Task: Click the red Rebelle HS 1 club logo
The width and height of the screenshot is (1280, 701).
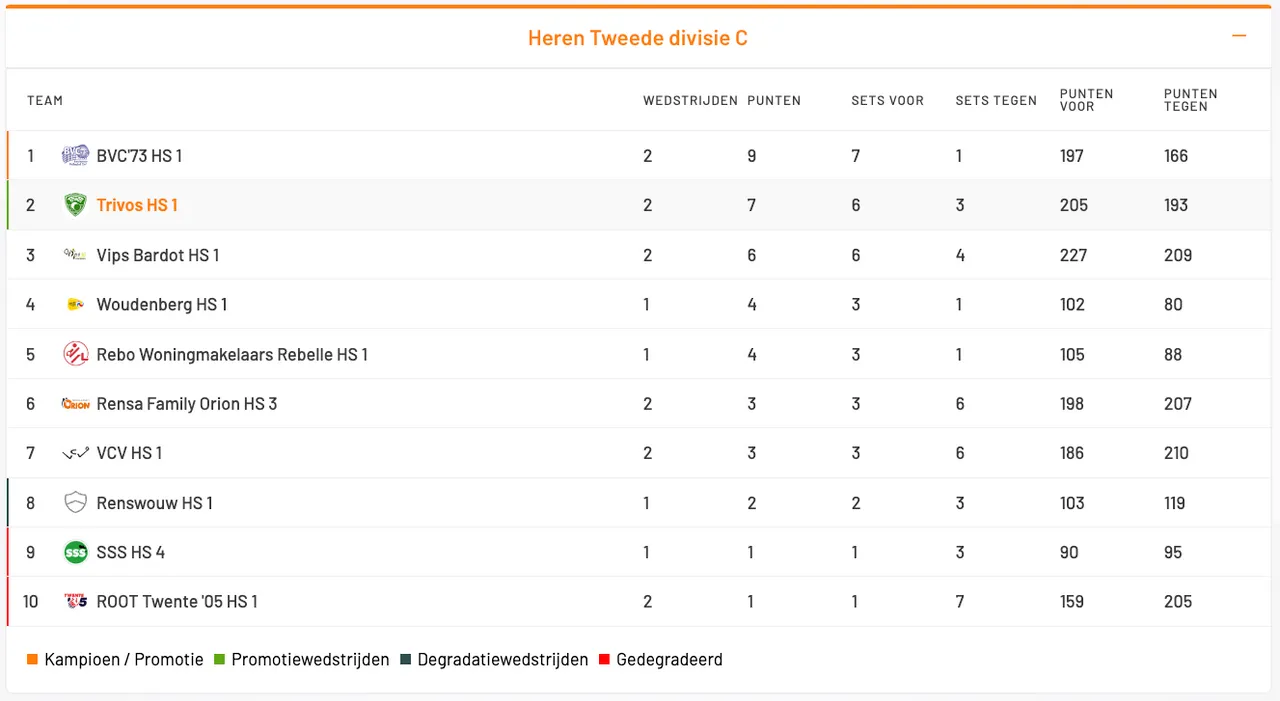Action: click(75, 354)
